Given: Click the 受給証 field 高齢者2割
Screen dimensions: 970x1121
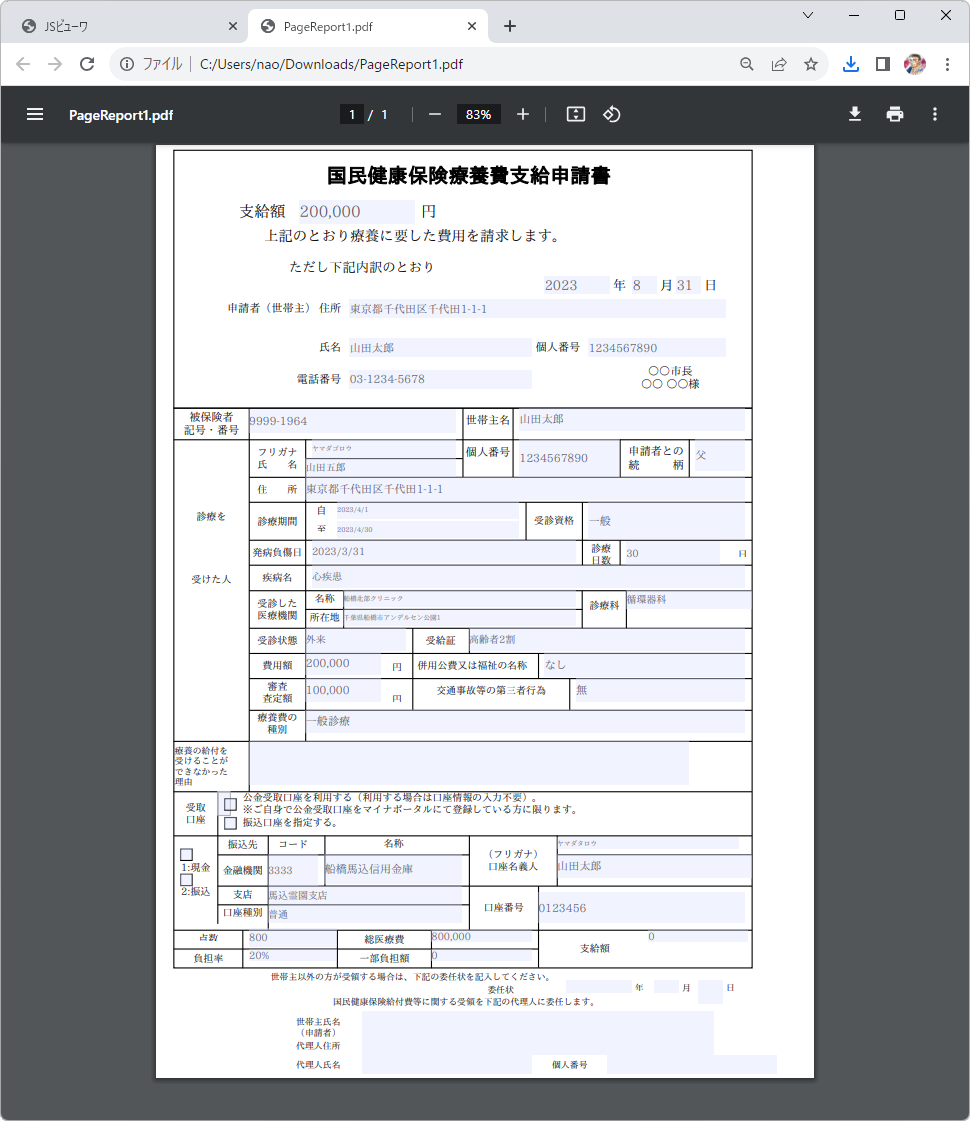Looking at the screenshot, I should click(x=607, y=640).
